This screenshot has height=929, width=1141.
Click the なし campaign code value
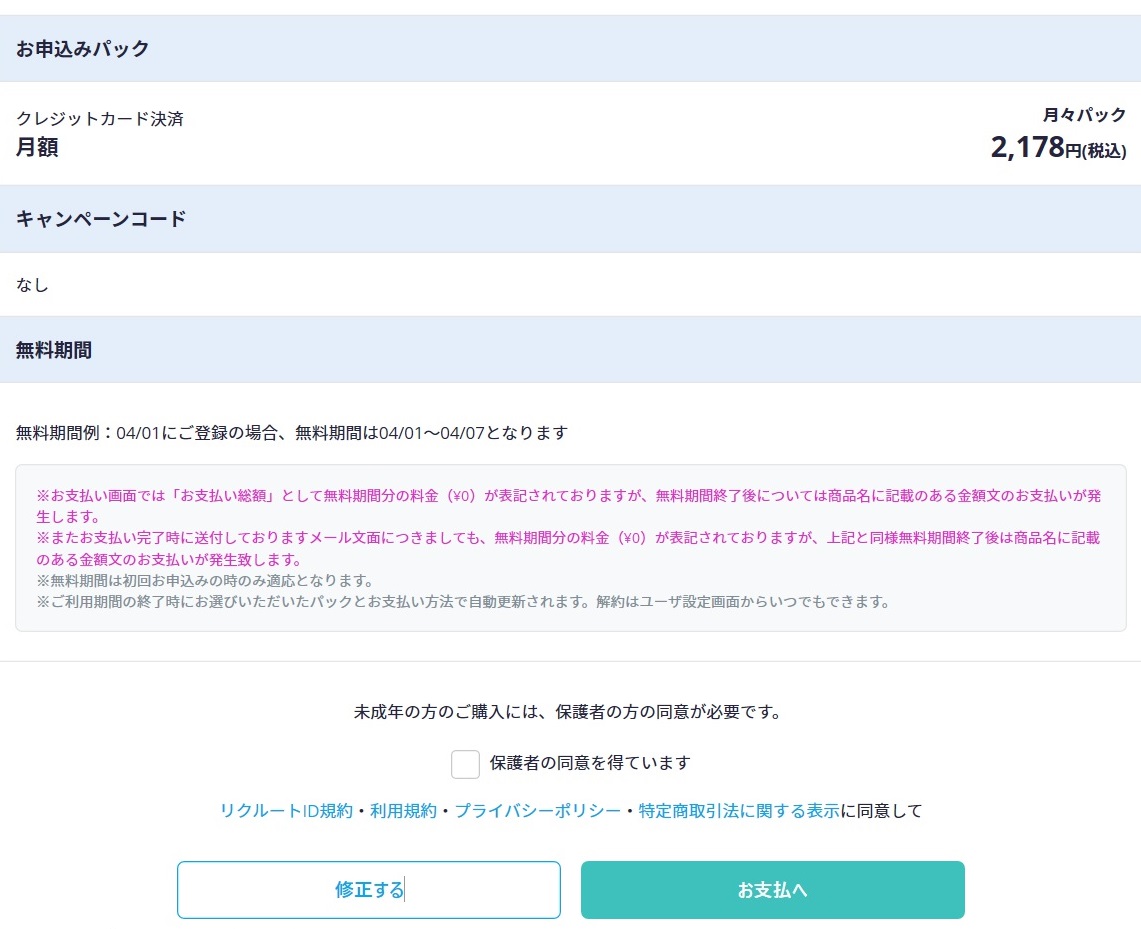point(32,285)
